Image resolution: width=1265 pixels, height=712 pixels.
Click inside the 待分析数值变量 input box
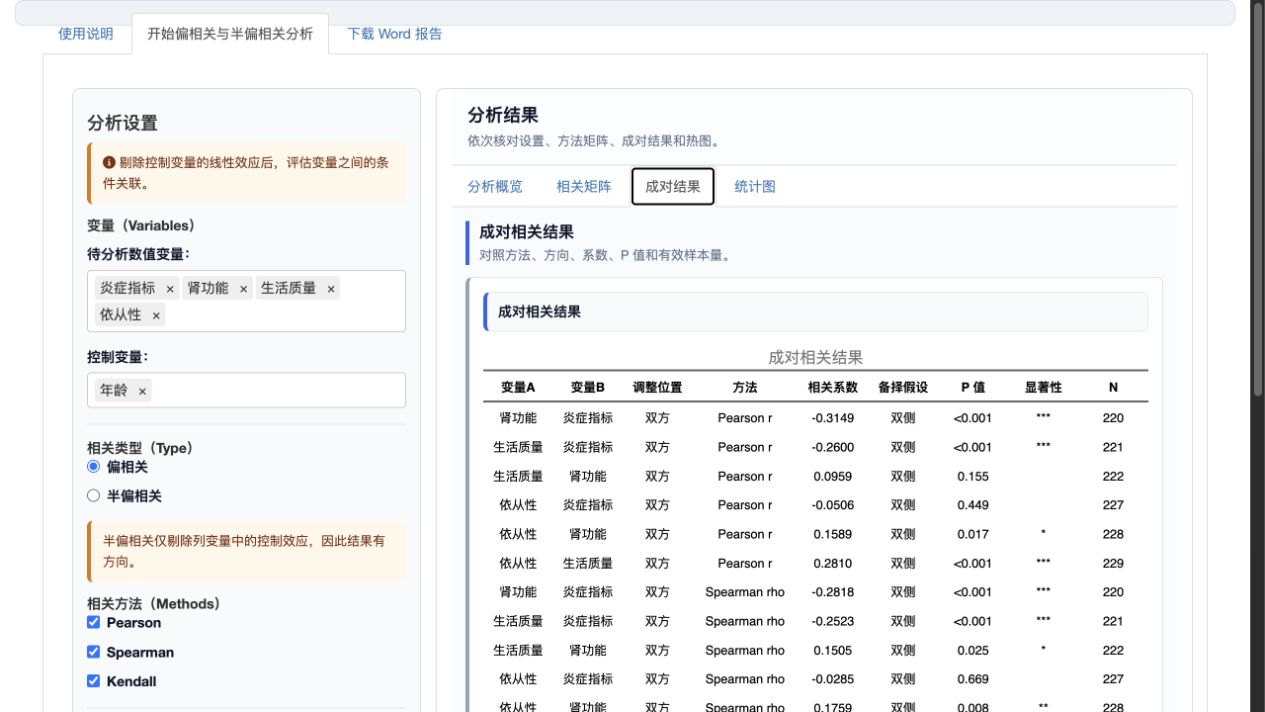pyautogui.click(x=246, y=301)
